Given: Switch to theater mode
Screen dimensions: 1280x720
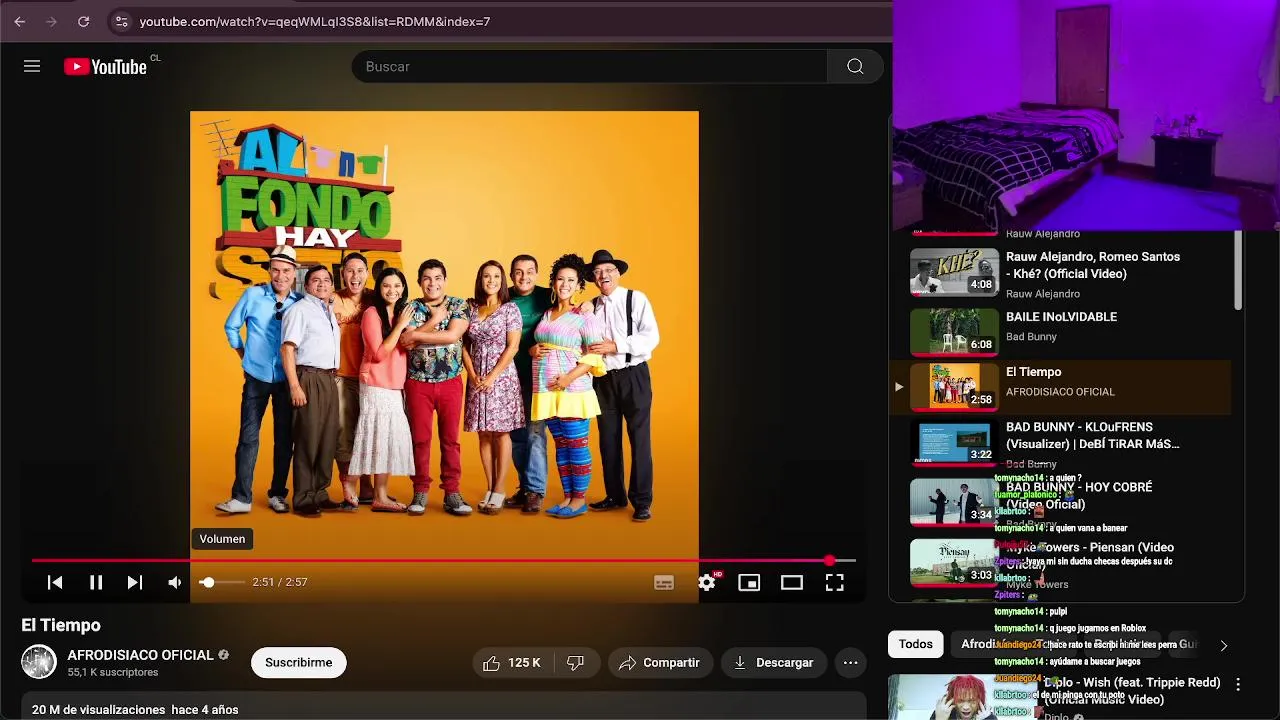Looking at the screenshot, I should [x=792, y=582].
